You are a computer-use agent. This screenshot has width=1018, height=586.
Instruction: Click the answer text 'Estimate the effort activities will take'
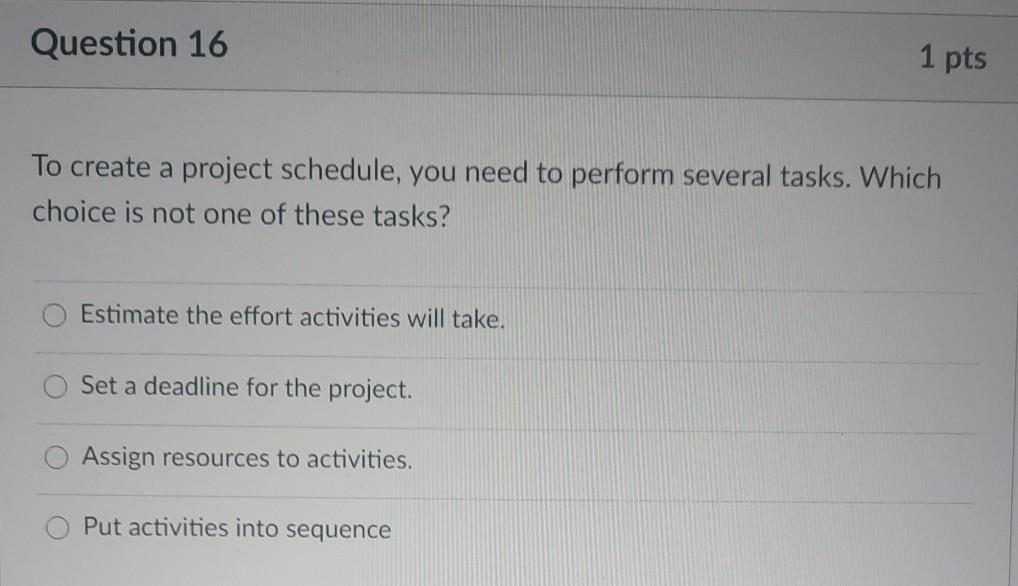point(294,316)
